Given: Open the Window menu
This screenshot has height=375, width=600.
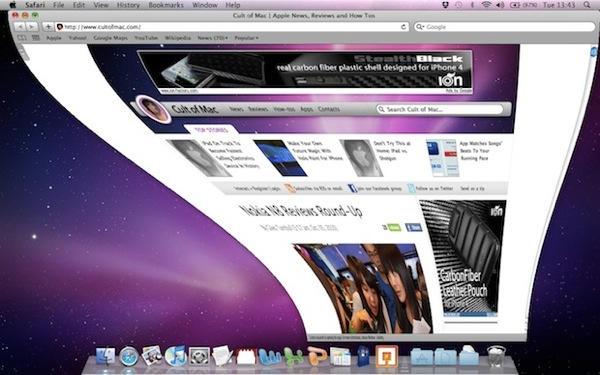Looking at the screenshot, I should coord(204,5).
